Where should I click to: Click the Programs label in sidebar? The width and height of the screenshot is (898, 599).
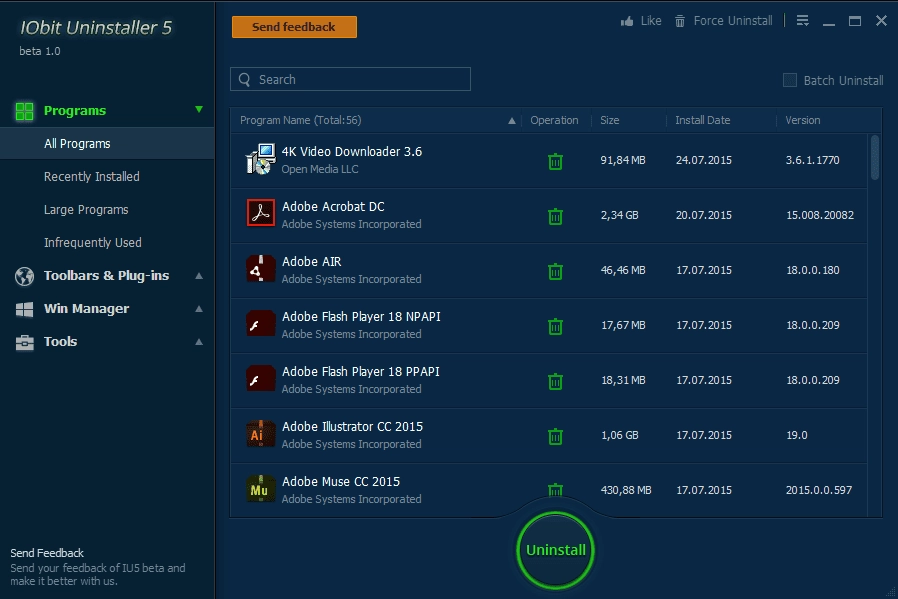pyautogui.click(x=74, y=111)
